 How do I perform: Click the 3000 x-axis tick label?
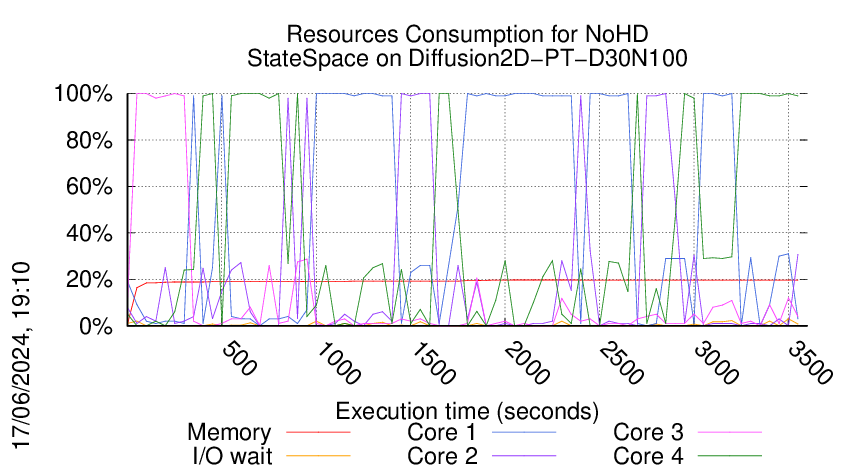[x=716, y=363]
